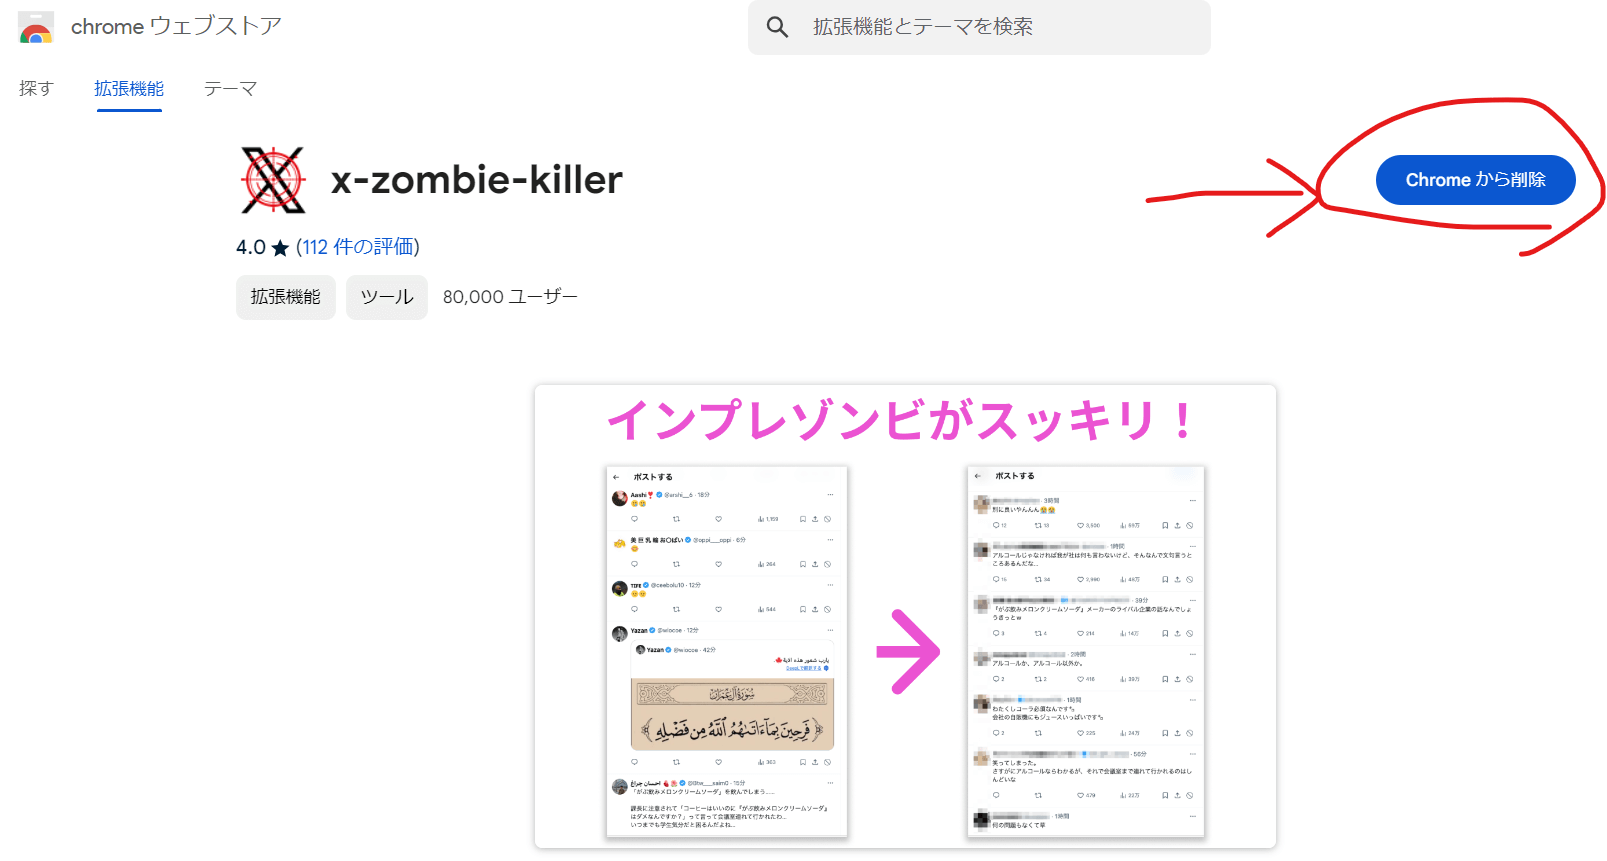
Task: Click the magnifying glass search icon
Action: (x=777, y=27)
